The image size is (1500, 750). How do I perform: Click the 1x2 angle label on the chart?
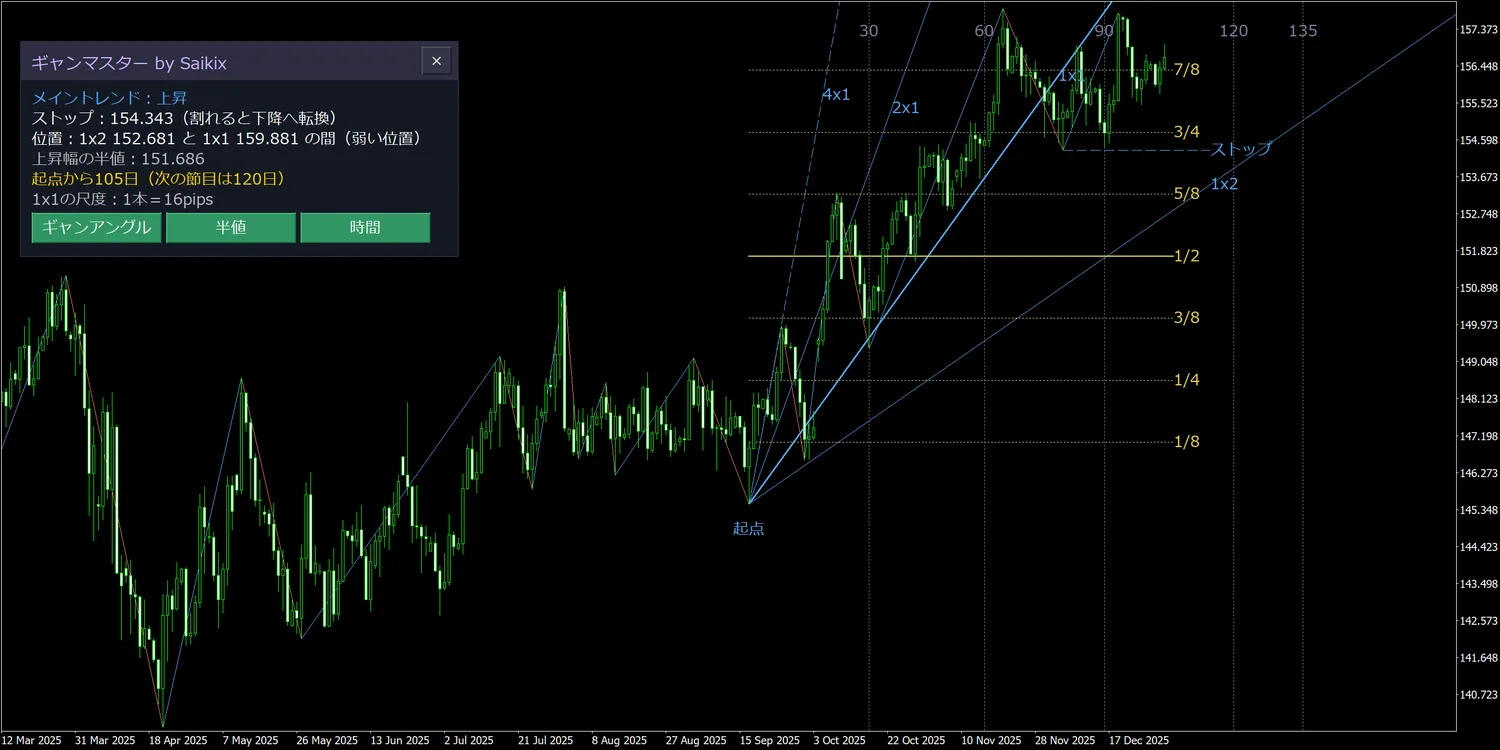pos(1224,183)
